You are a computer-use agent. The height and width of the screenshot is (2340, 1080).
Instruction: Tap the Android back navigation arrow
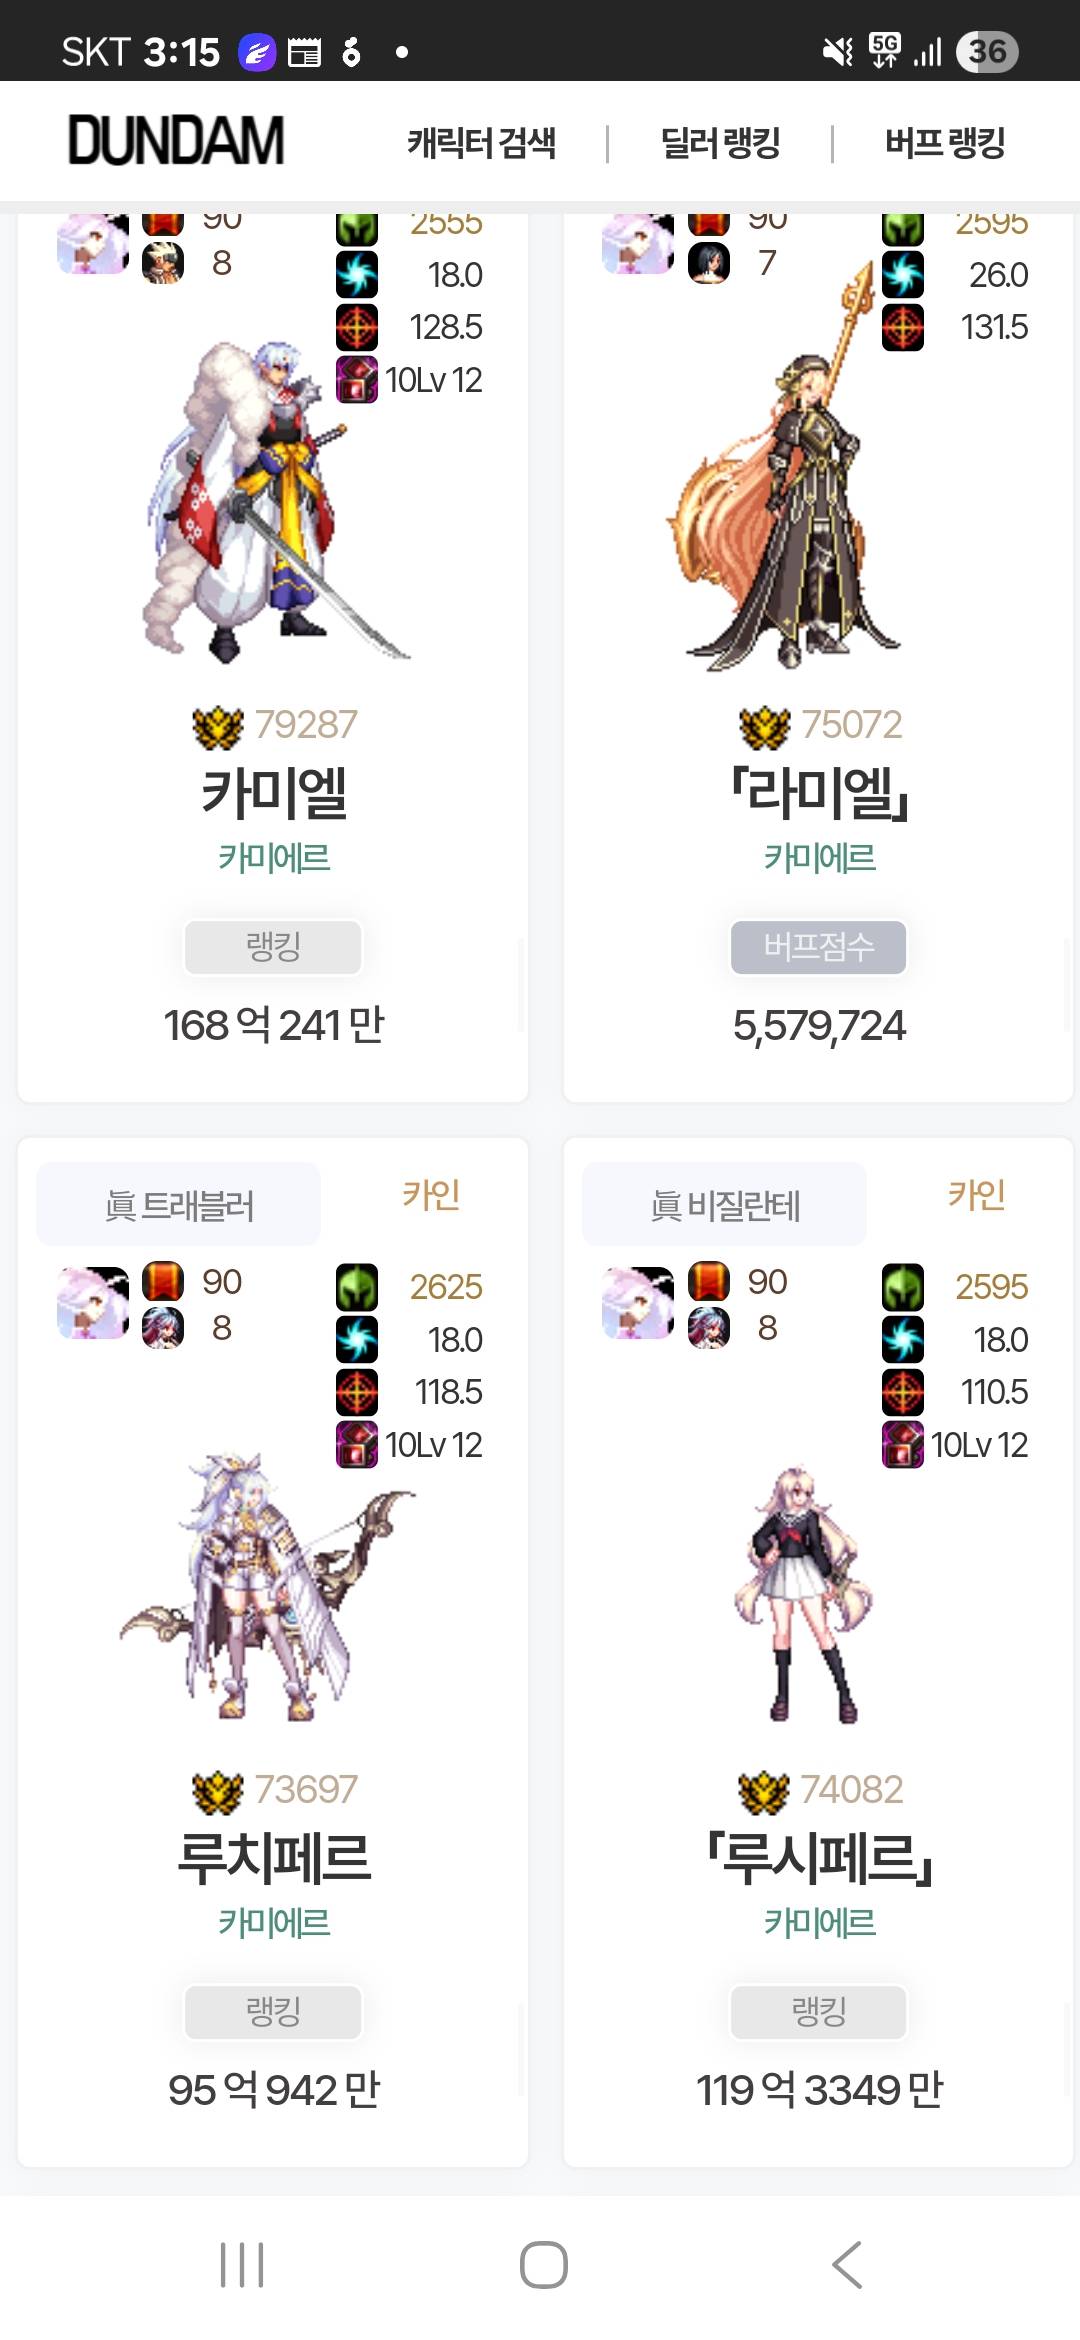[x=847, y=2265]
